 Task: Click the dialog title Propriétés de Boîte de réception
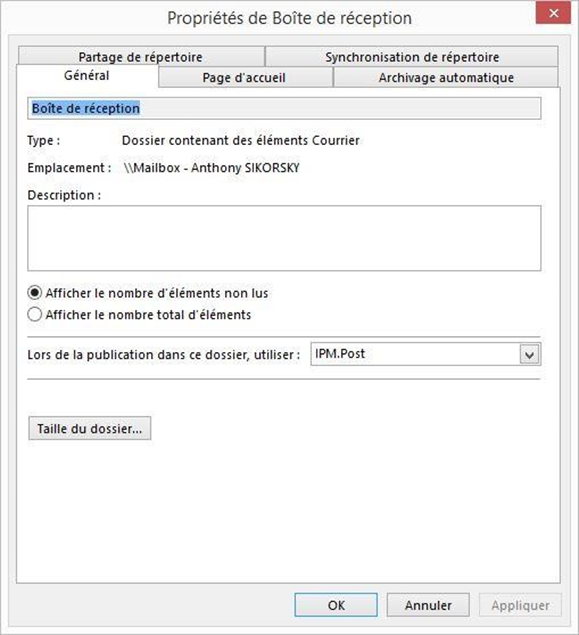click(290, 18)
